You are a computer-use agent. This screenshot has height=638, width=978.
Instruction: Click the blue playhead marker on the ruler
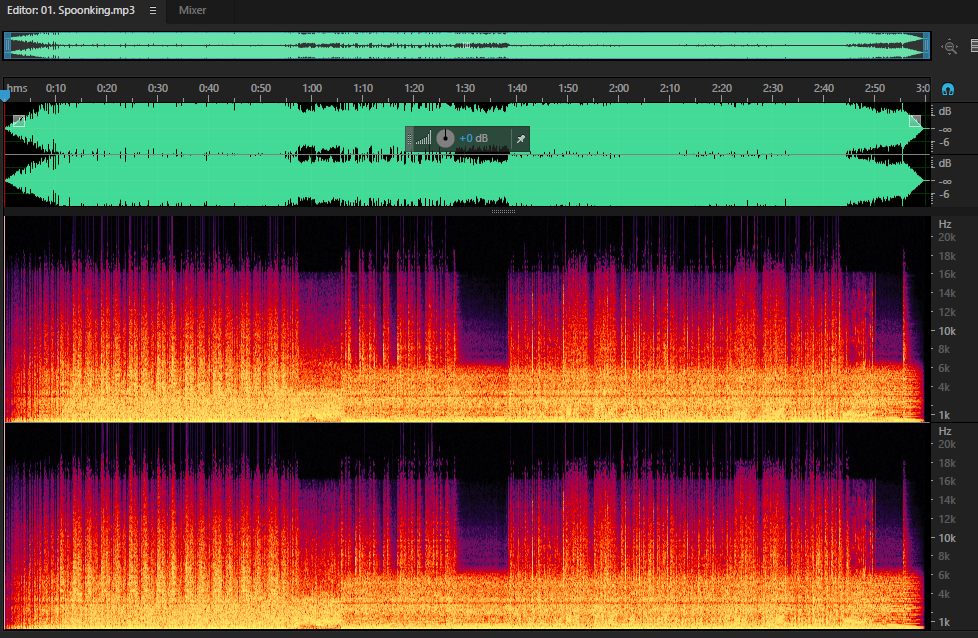pos(5,96)
